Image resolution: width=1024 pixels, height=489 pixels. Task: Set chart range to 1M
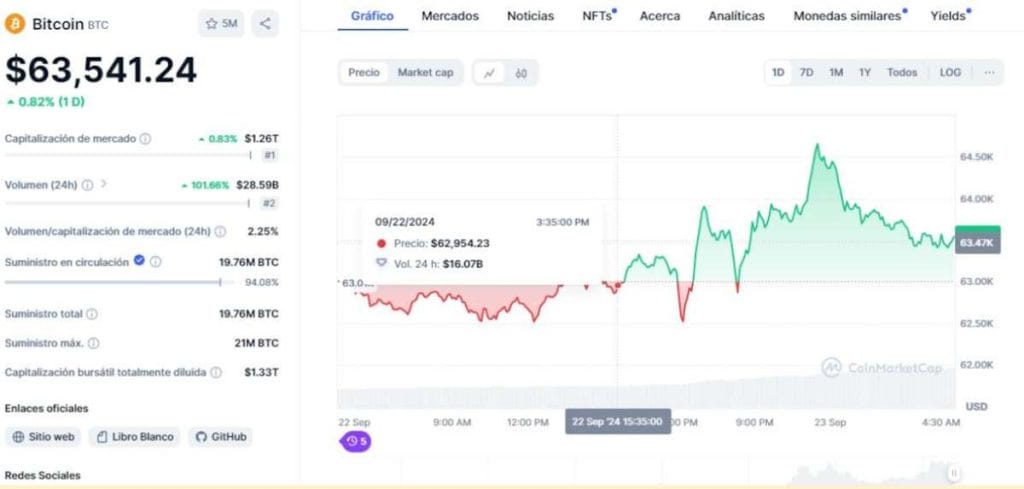click(836, 72)
